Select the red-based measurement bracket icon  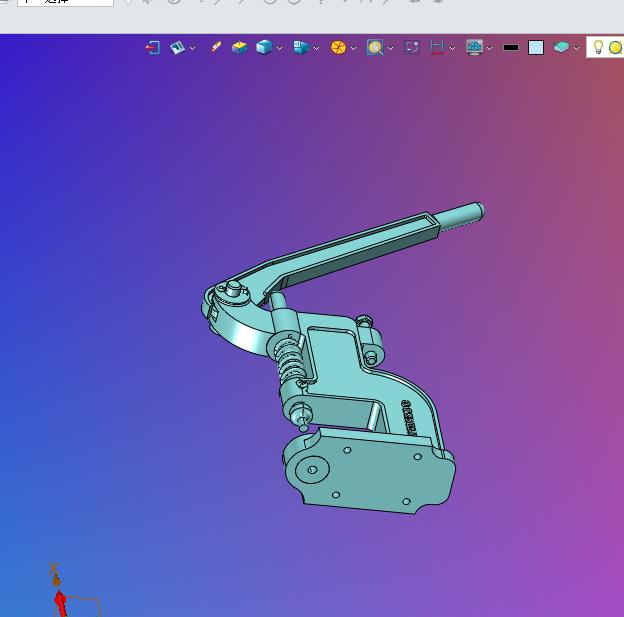pyautogui.click(x=437, y=48)
